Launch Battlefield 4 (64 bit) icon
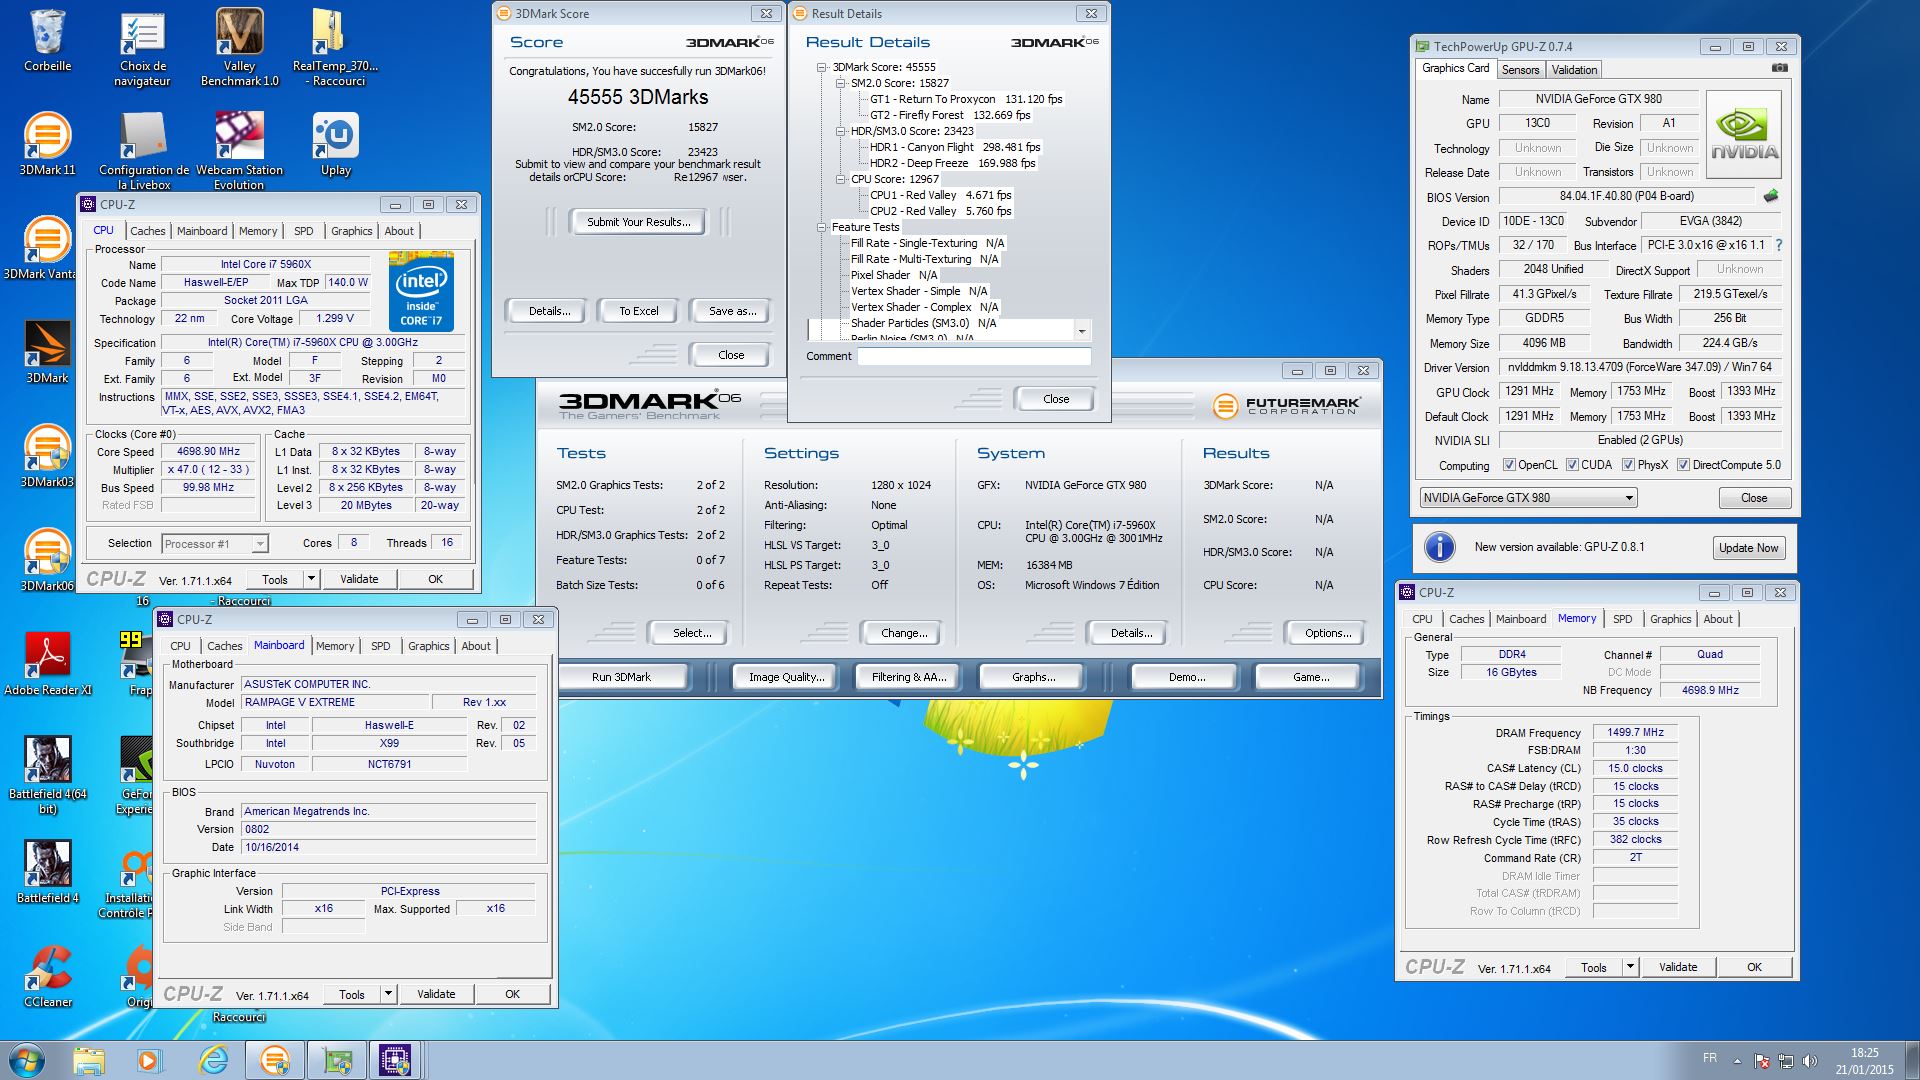The width and height of the screenshot is (1920, 1080). tap(47, 775)
